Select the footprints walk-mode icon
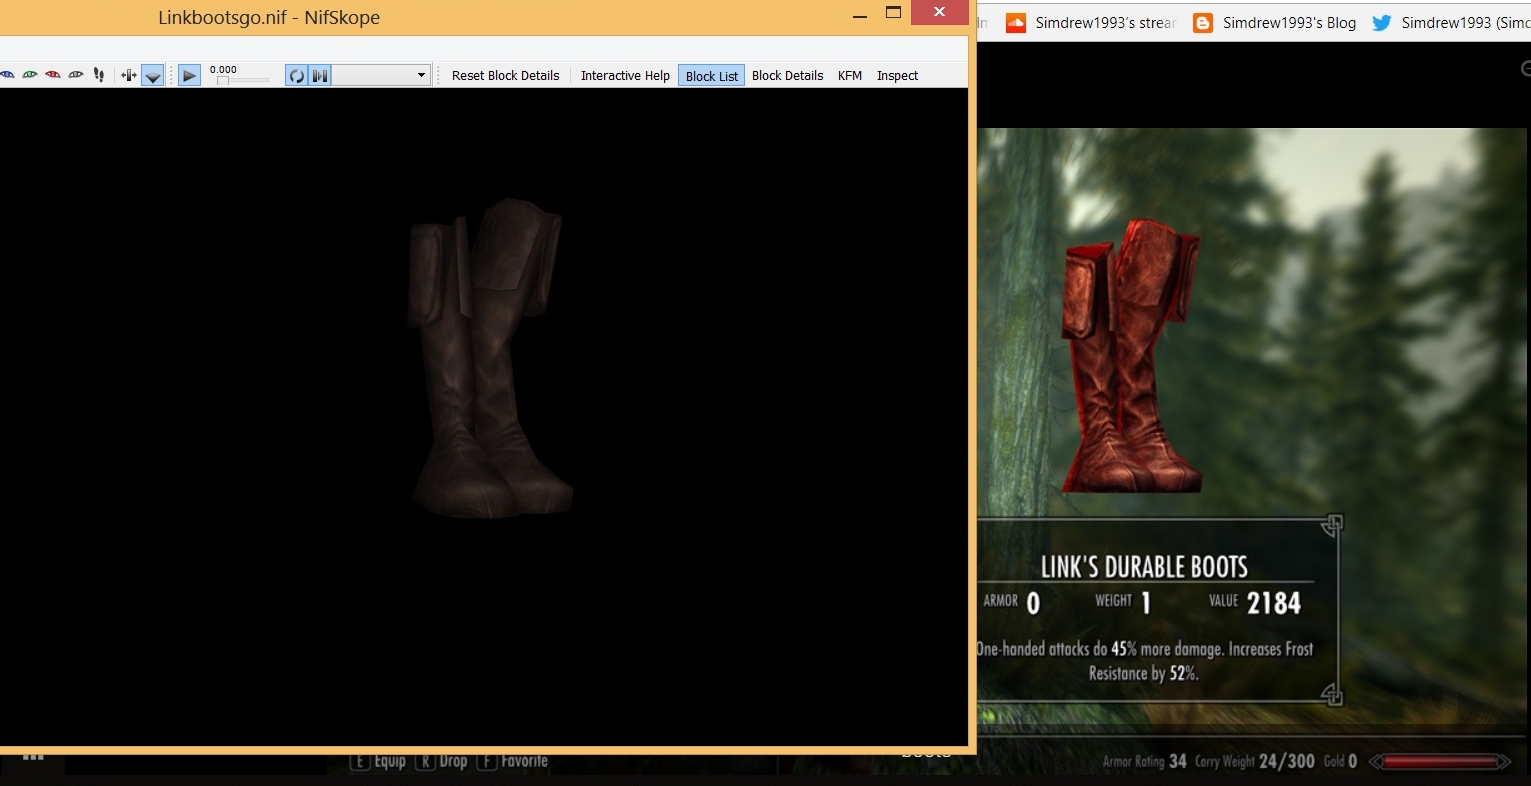 [x=98, y=75]
